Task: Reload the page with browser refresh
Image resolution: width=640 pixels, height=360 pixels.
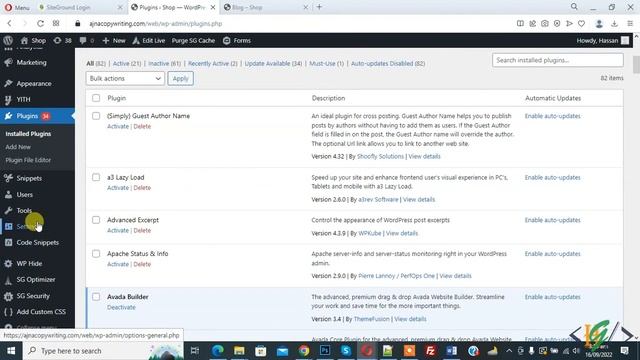Action: click(40, 23)
